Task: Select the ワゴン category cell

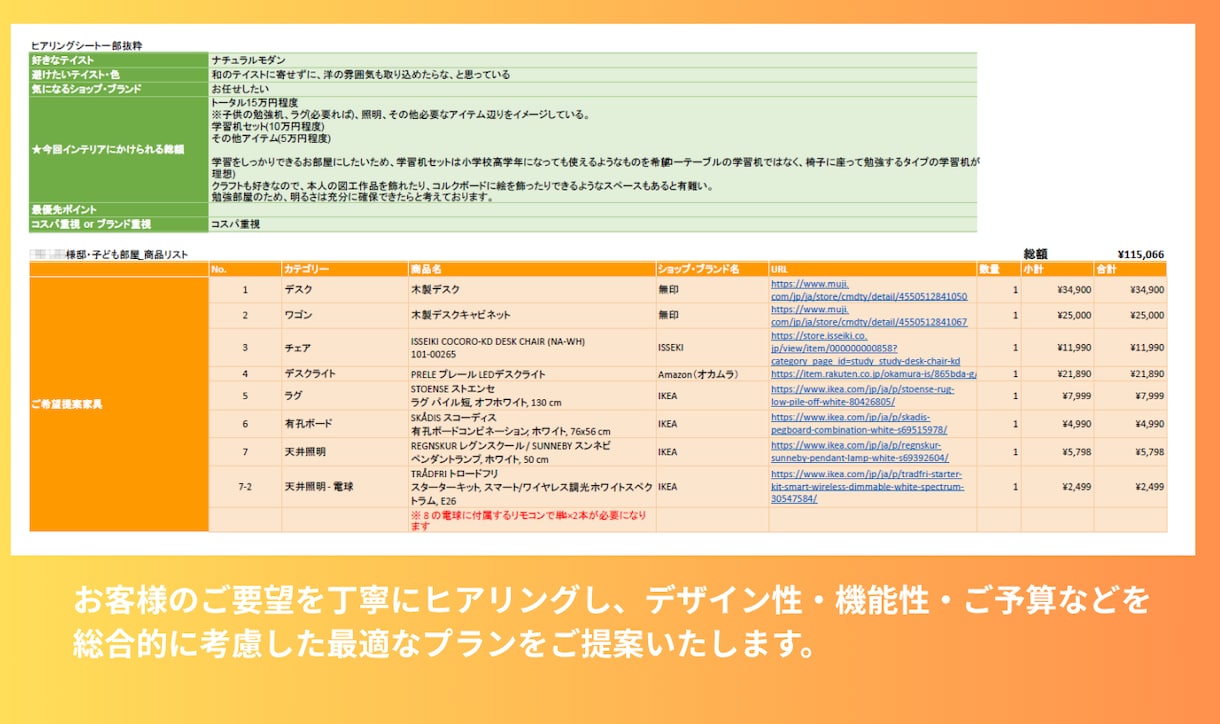Action: pyautogui.click(x=345, y=316)
